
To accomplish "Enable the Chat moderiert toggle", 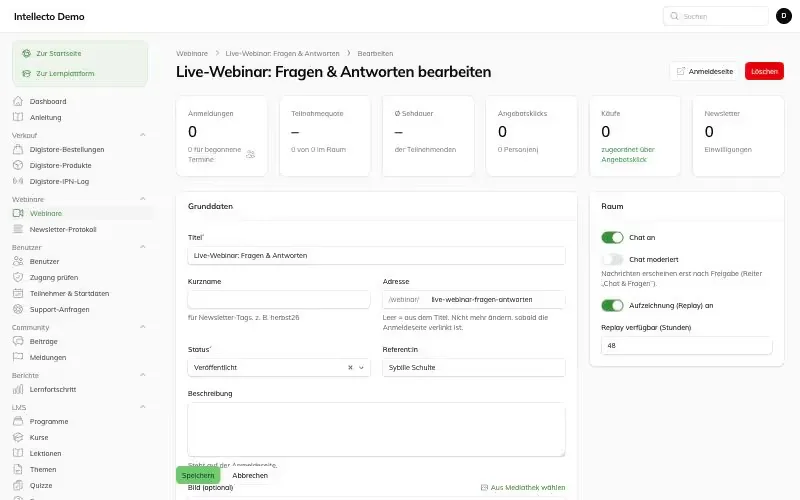I will 612,259.
